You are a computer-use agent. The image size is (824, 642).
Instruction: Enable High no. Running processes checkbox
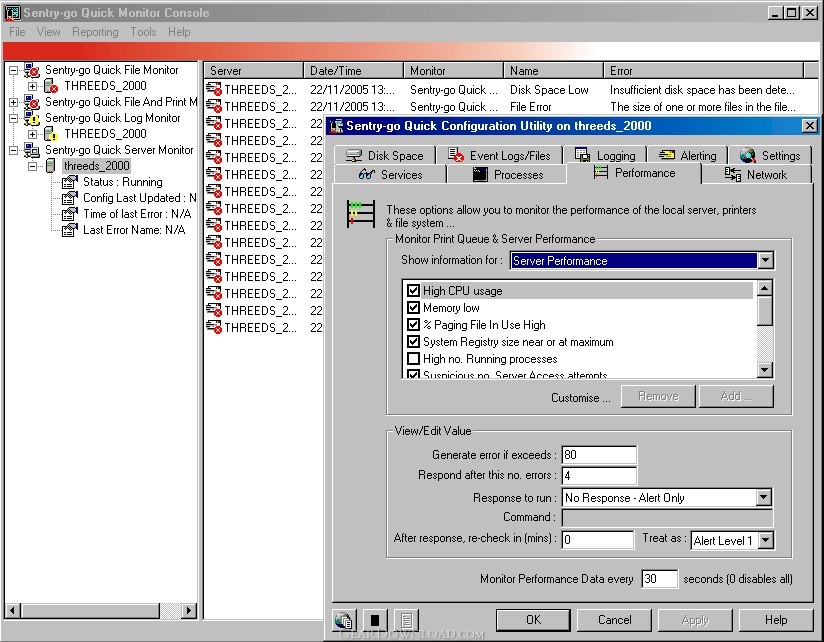pos(414,359)
